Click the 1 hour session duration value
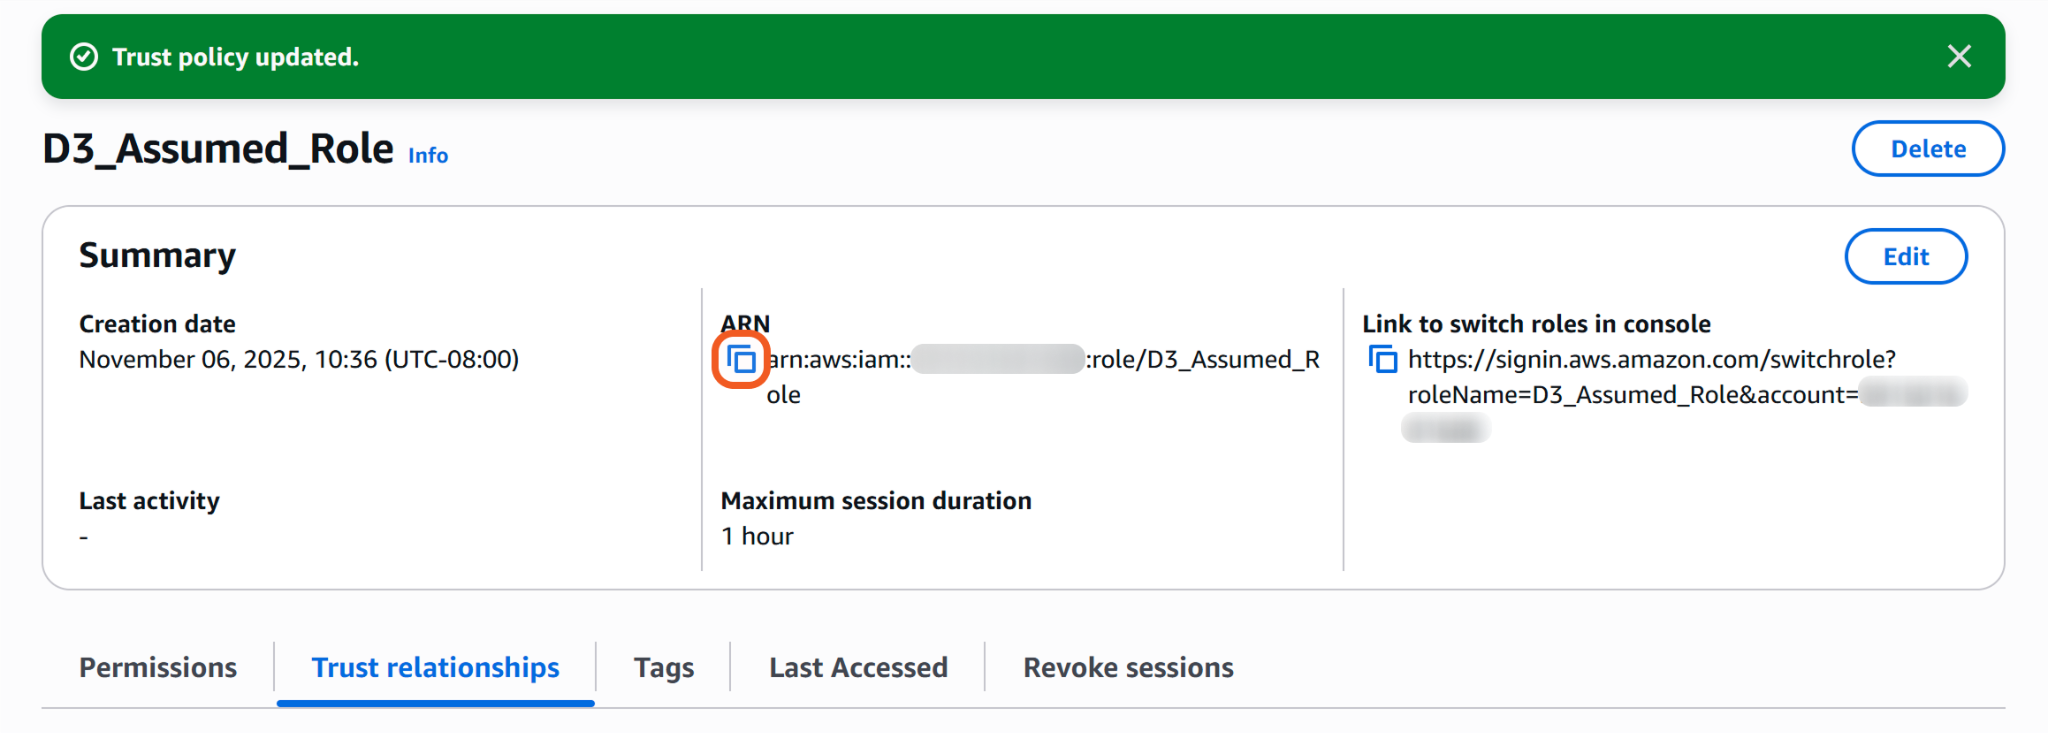Viewport: 2048px width, 733px height. pyautogui.click(x=757, y=537)
